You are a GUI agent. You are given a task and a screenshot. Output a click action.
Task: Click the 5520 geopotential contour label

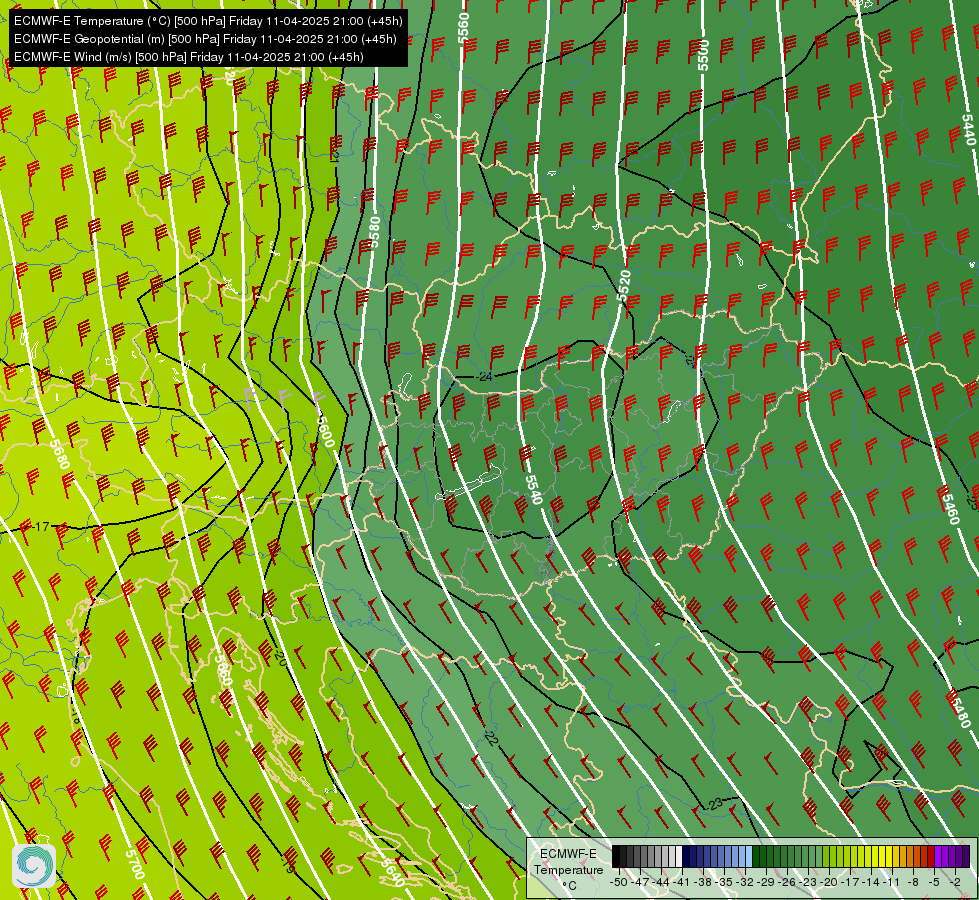point(623,286)
